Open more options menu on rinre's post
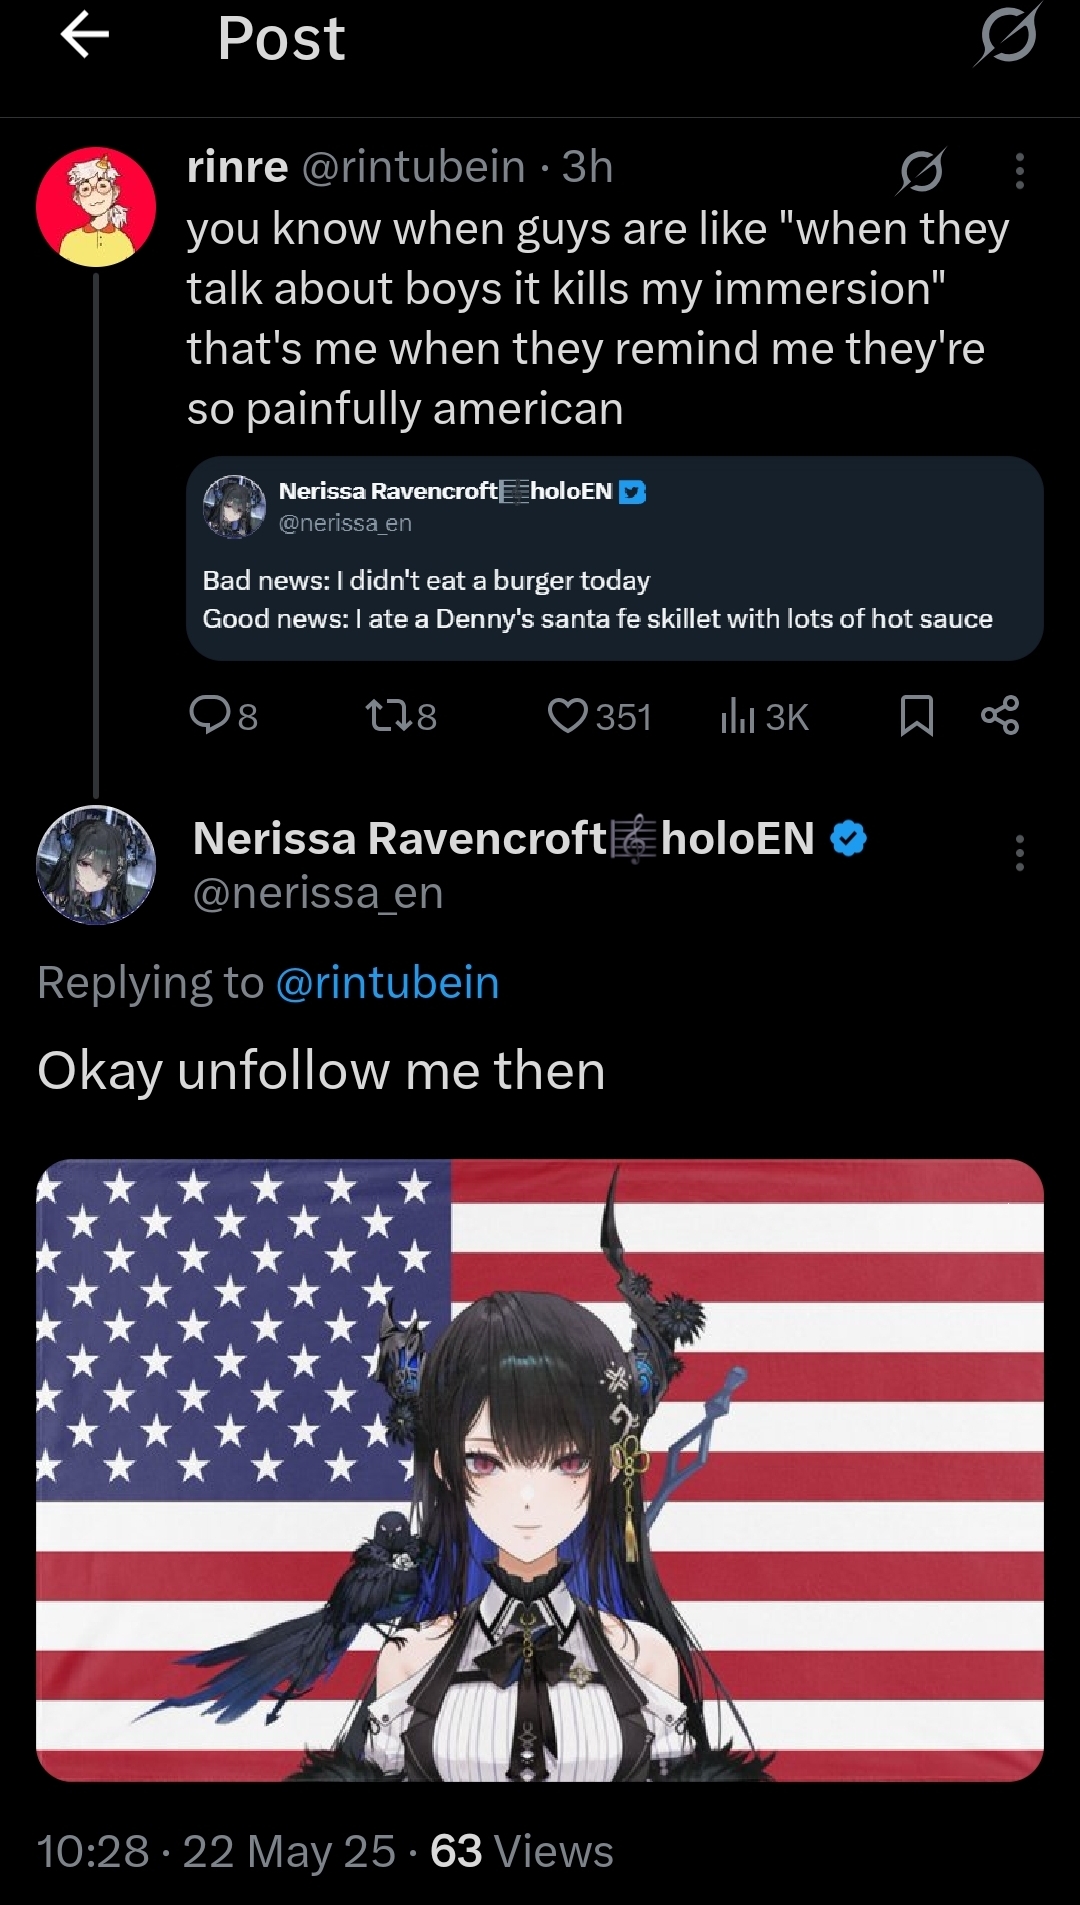The image size is (1080, 1905). pyautogui.click(x=1019, y=171)
